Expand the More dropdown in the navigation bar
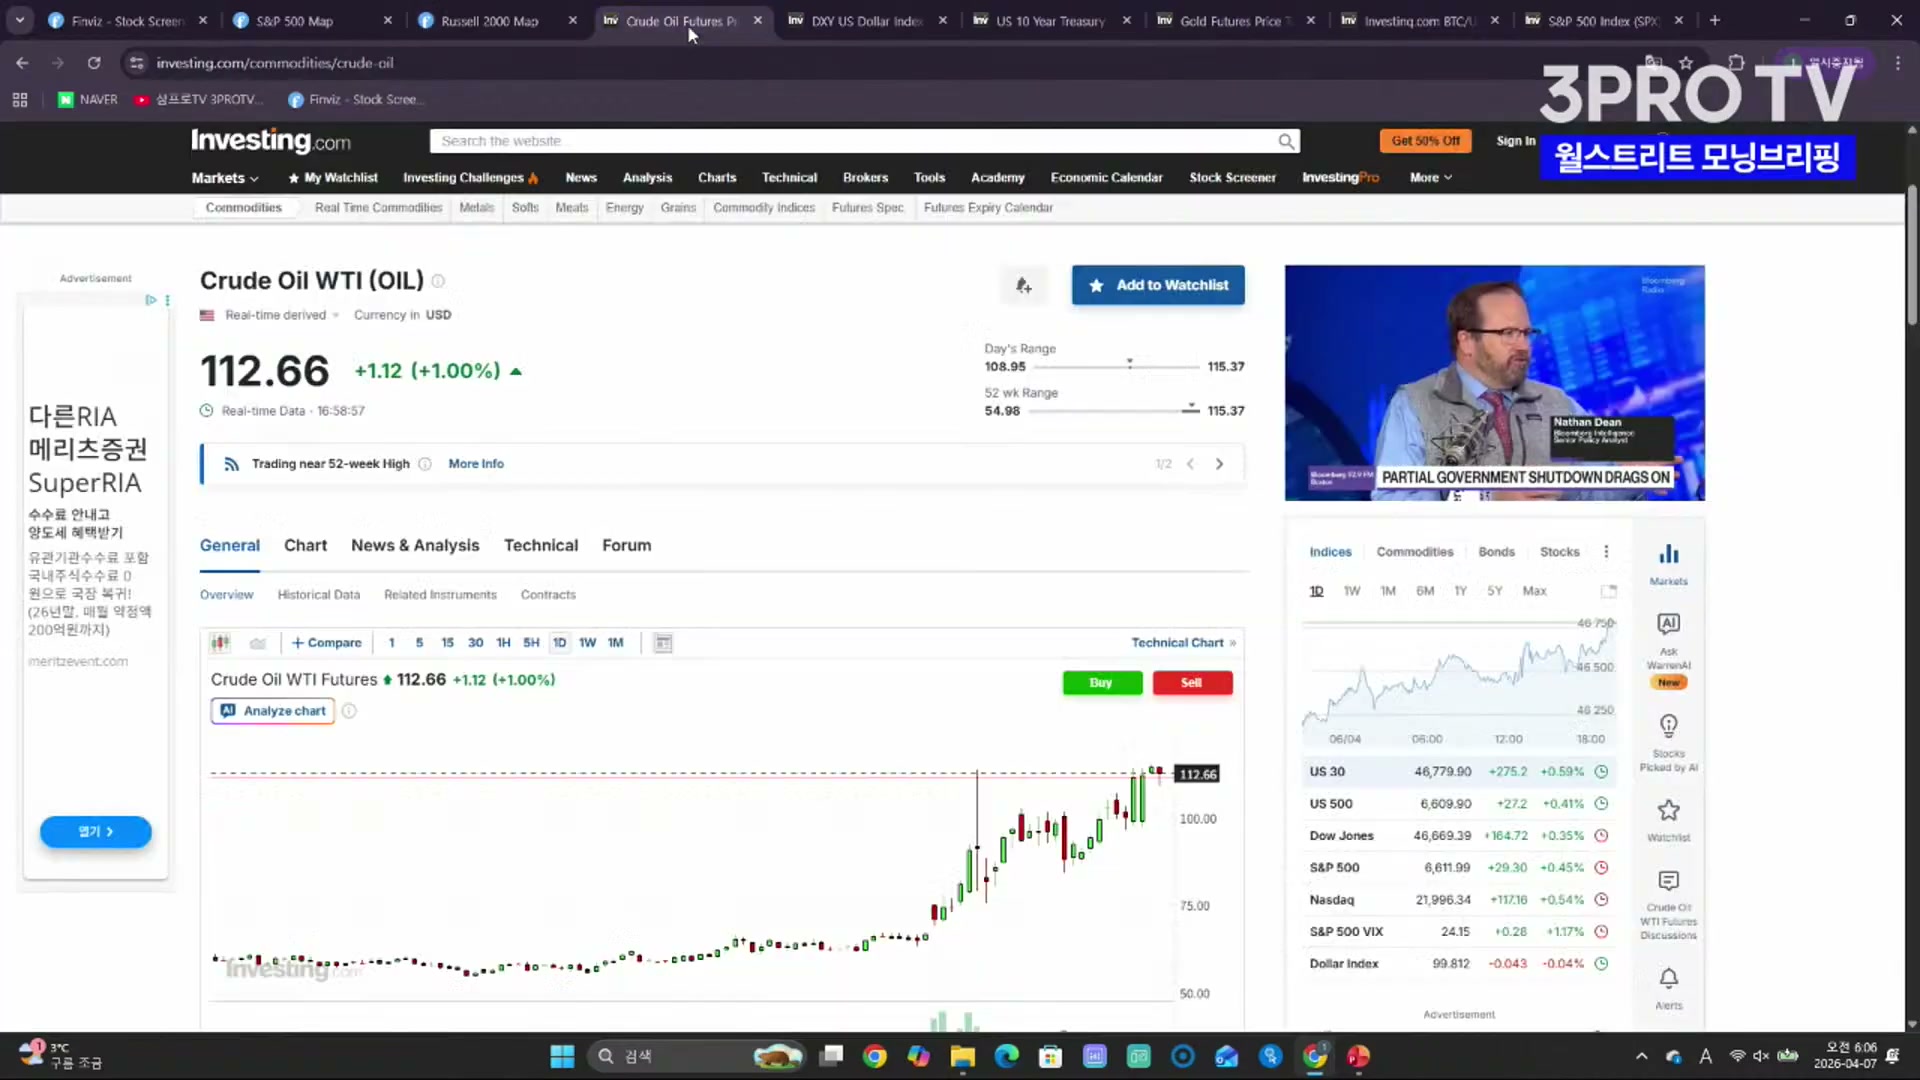 [x=1430, y=178]
